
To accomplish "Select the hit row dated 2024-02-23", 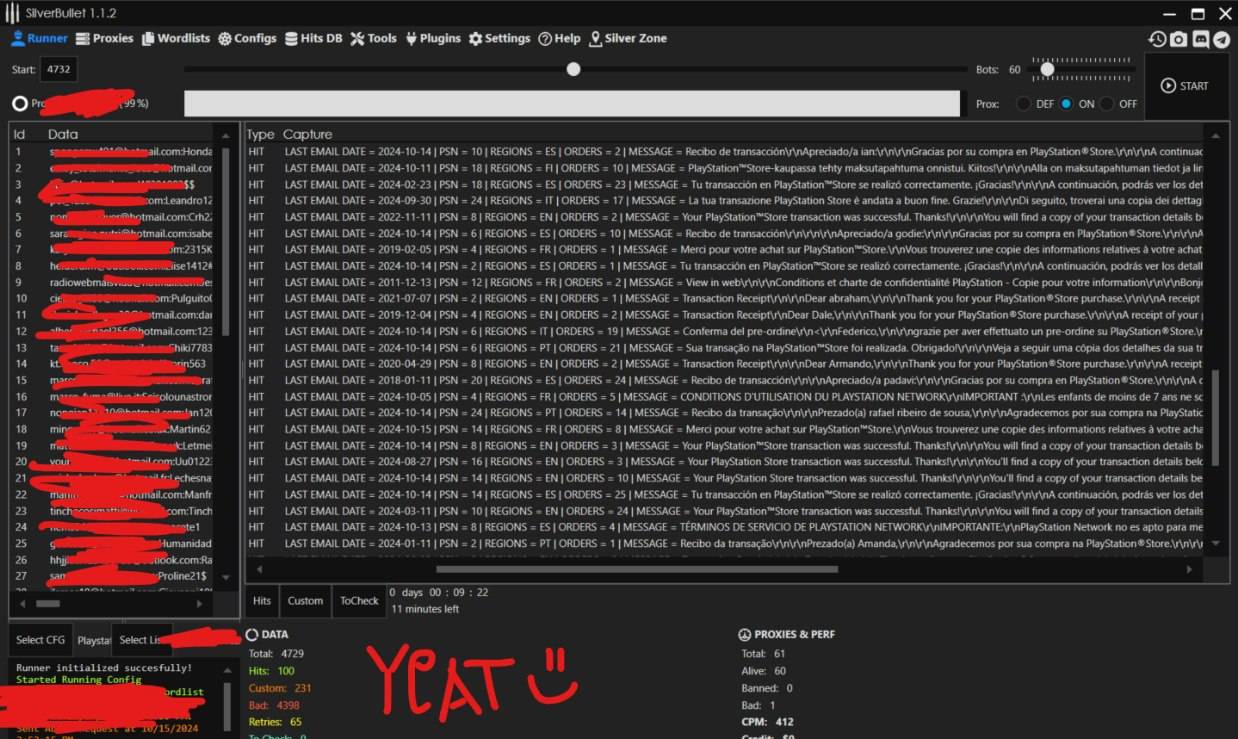I will click(x=726, y=184).
